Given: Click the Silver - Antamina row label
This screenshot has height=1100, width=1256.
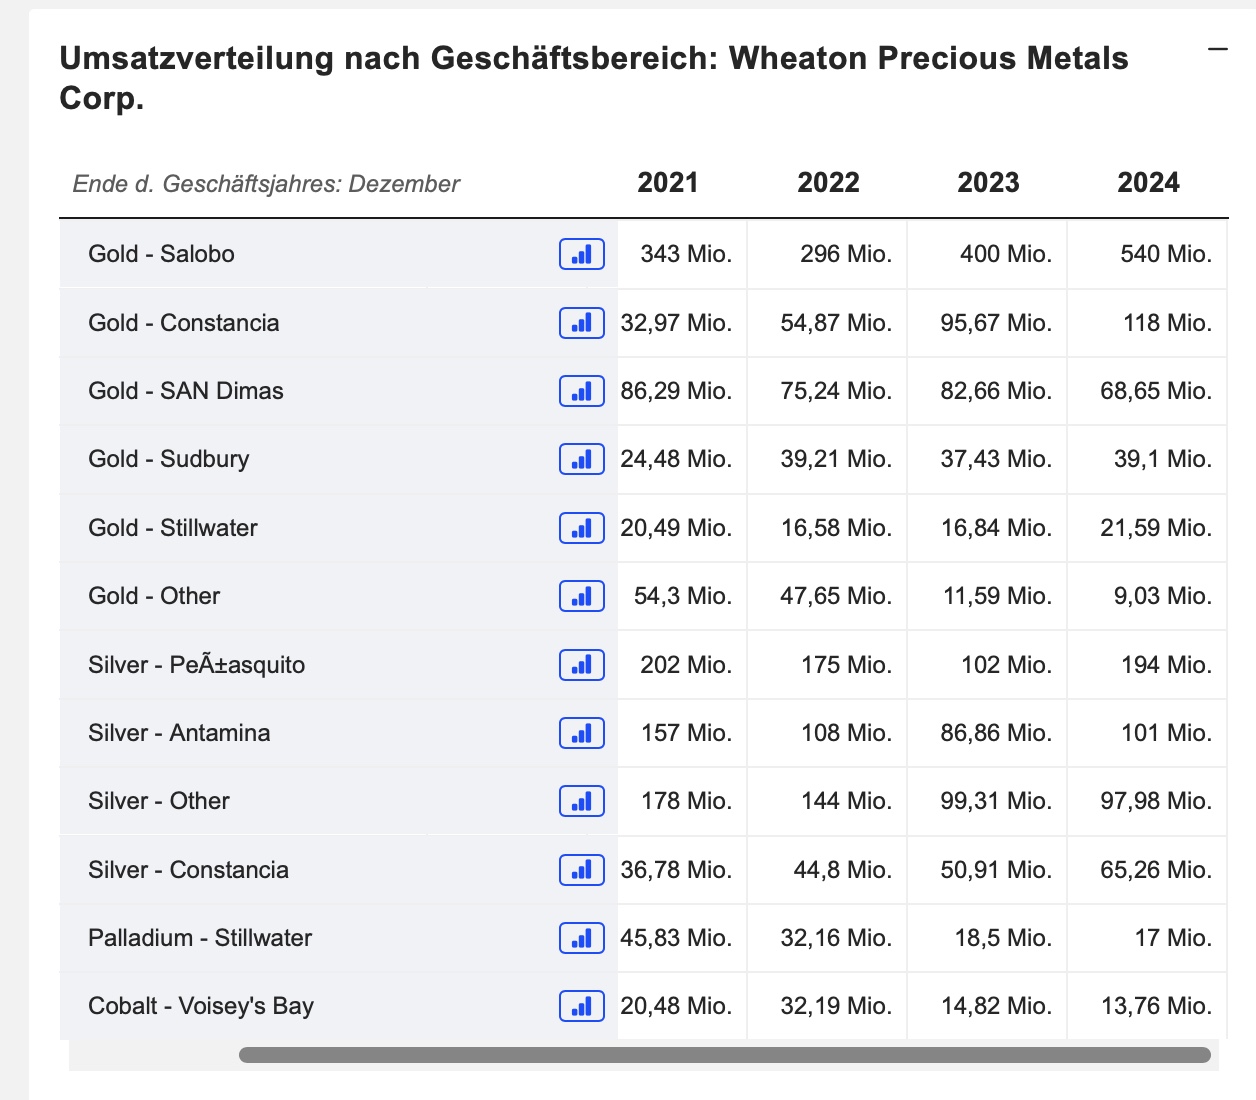Looking at the screenshot, I should 179,733.
